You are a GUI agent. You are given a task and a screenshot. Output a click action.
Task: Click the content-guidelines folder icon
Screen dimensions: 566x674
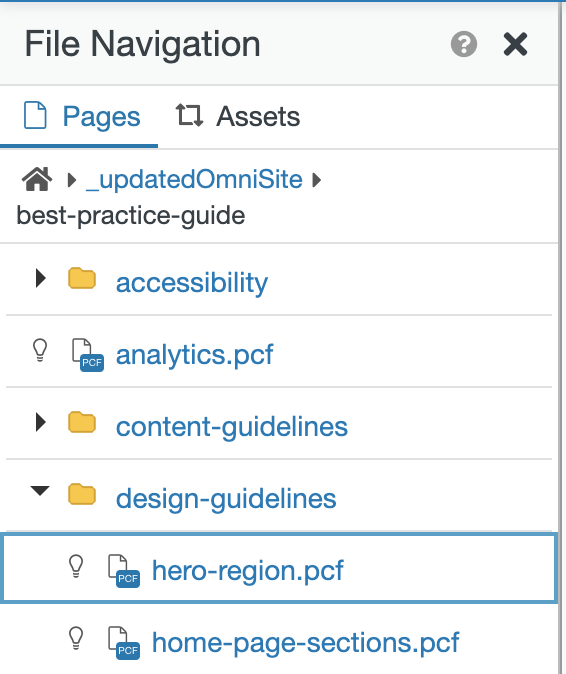[82, 422]
